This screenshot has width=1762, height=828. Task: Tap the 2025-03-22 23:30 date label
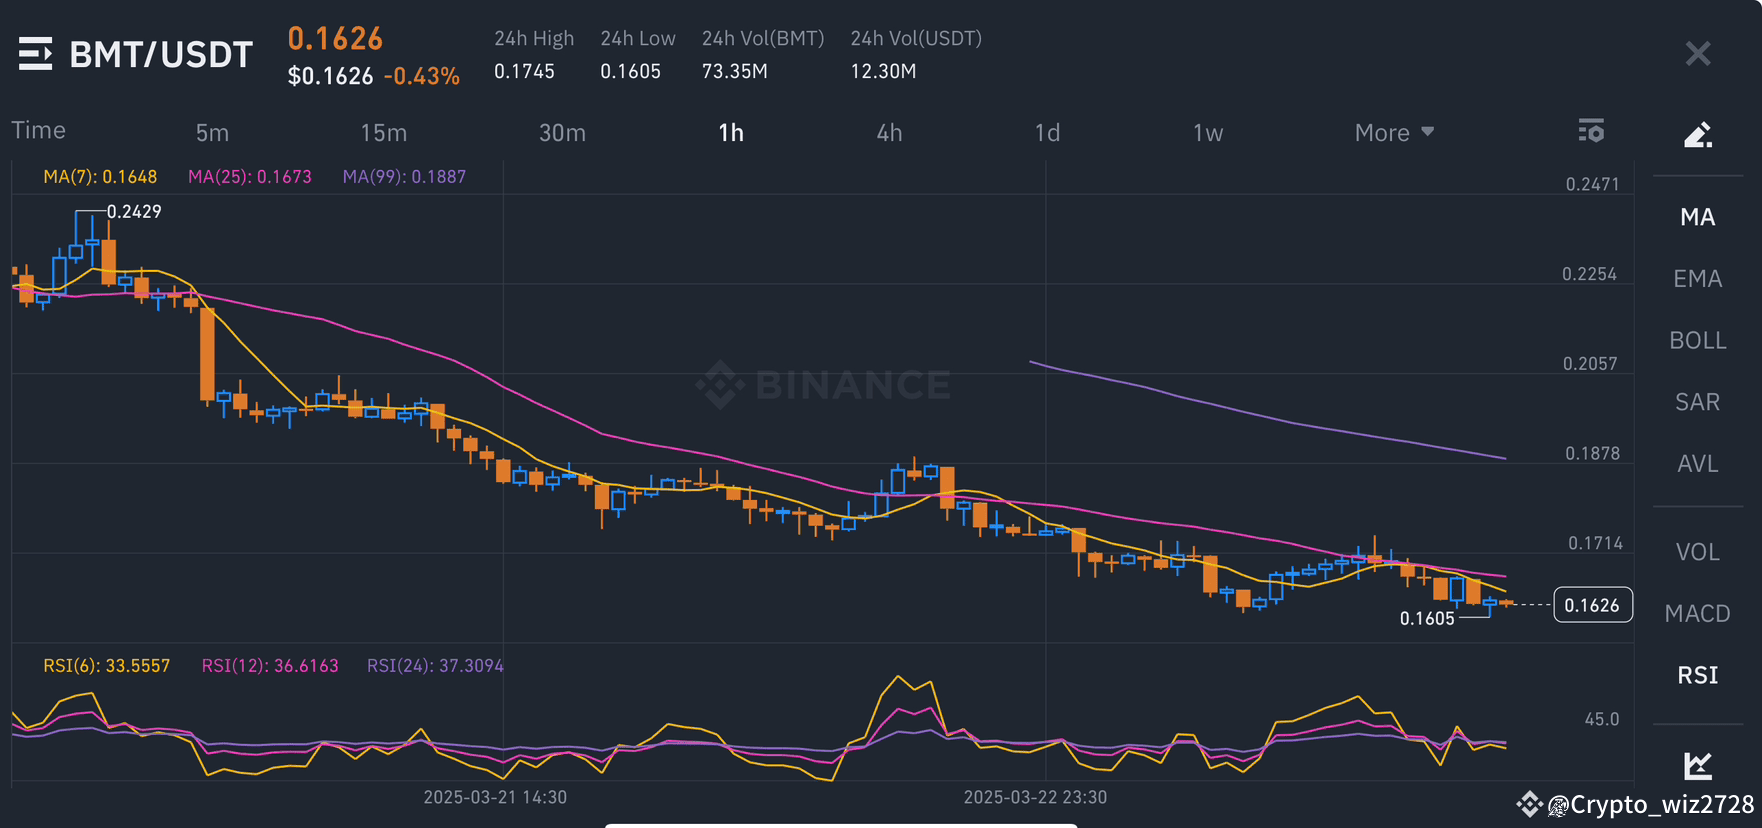coord(1035,797)
